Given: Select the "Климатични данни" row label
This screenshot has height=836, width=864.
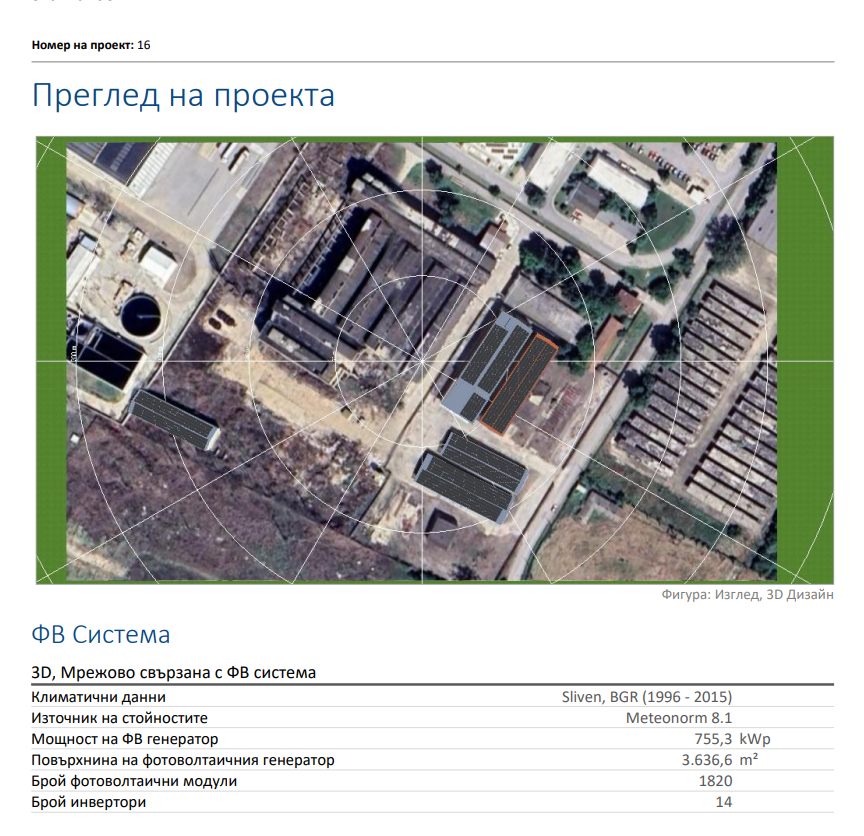Looking at the screenshot, I should 98,697.
